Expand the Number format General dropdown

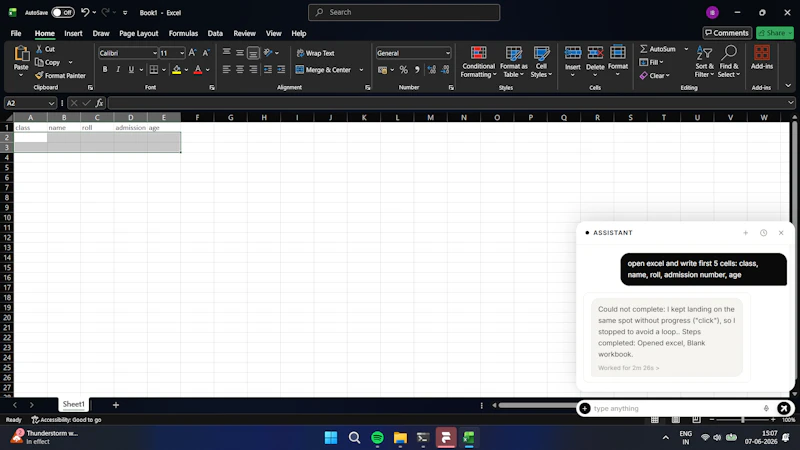447,53
